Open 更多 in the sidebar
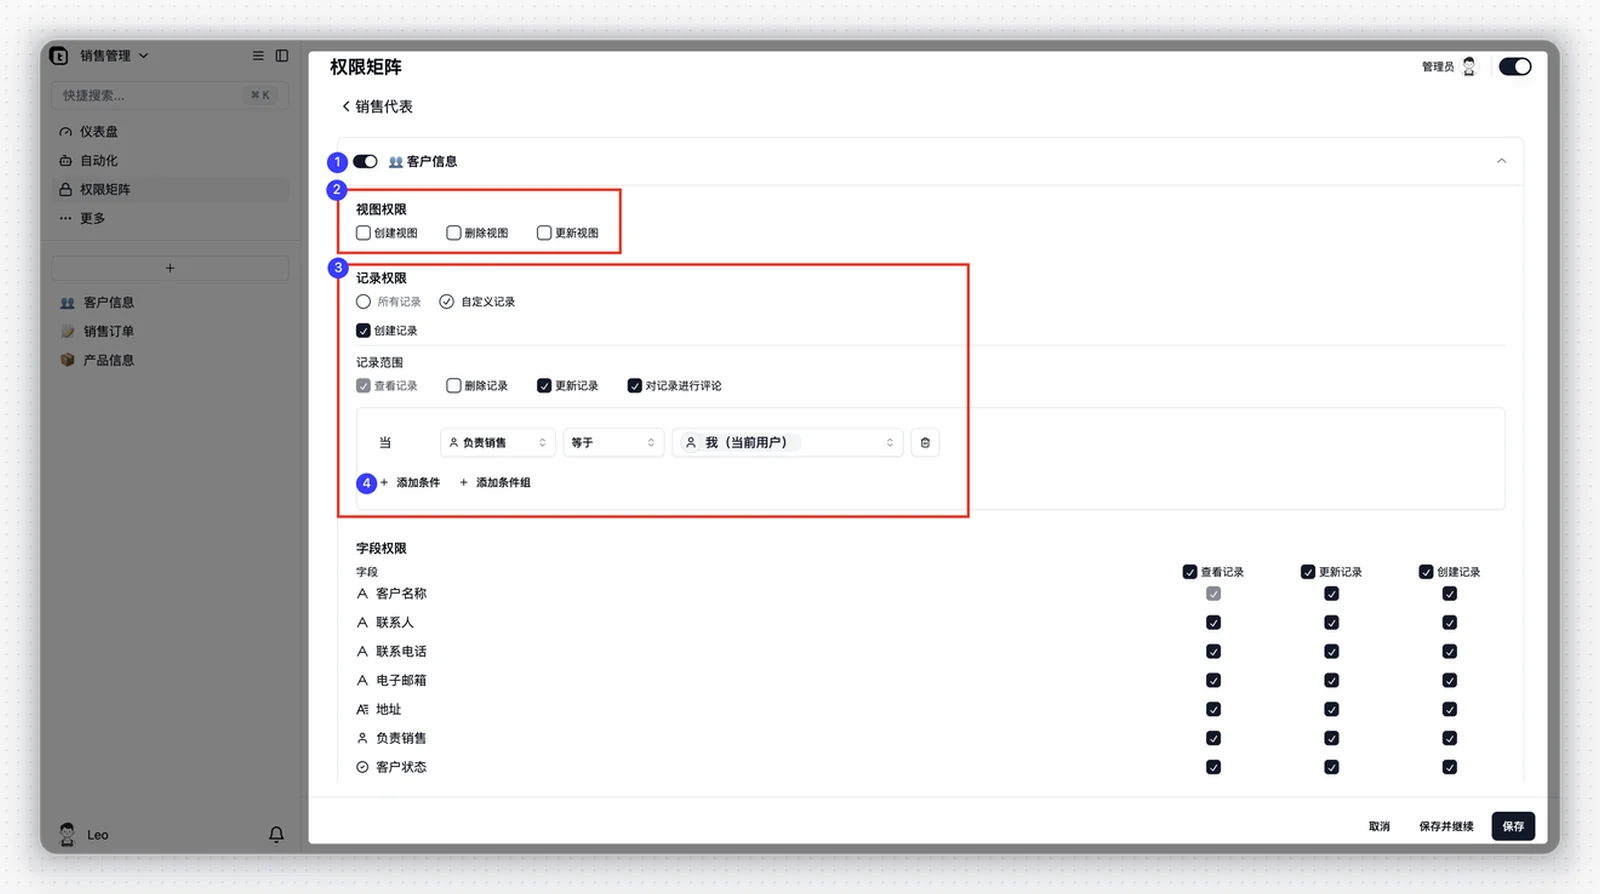 (170, 218)
